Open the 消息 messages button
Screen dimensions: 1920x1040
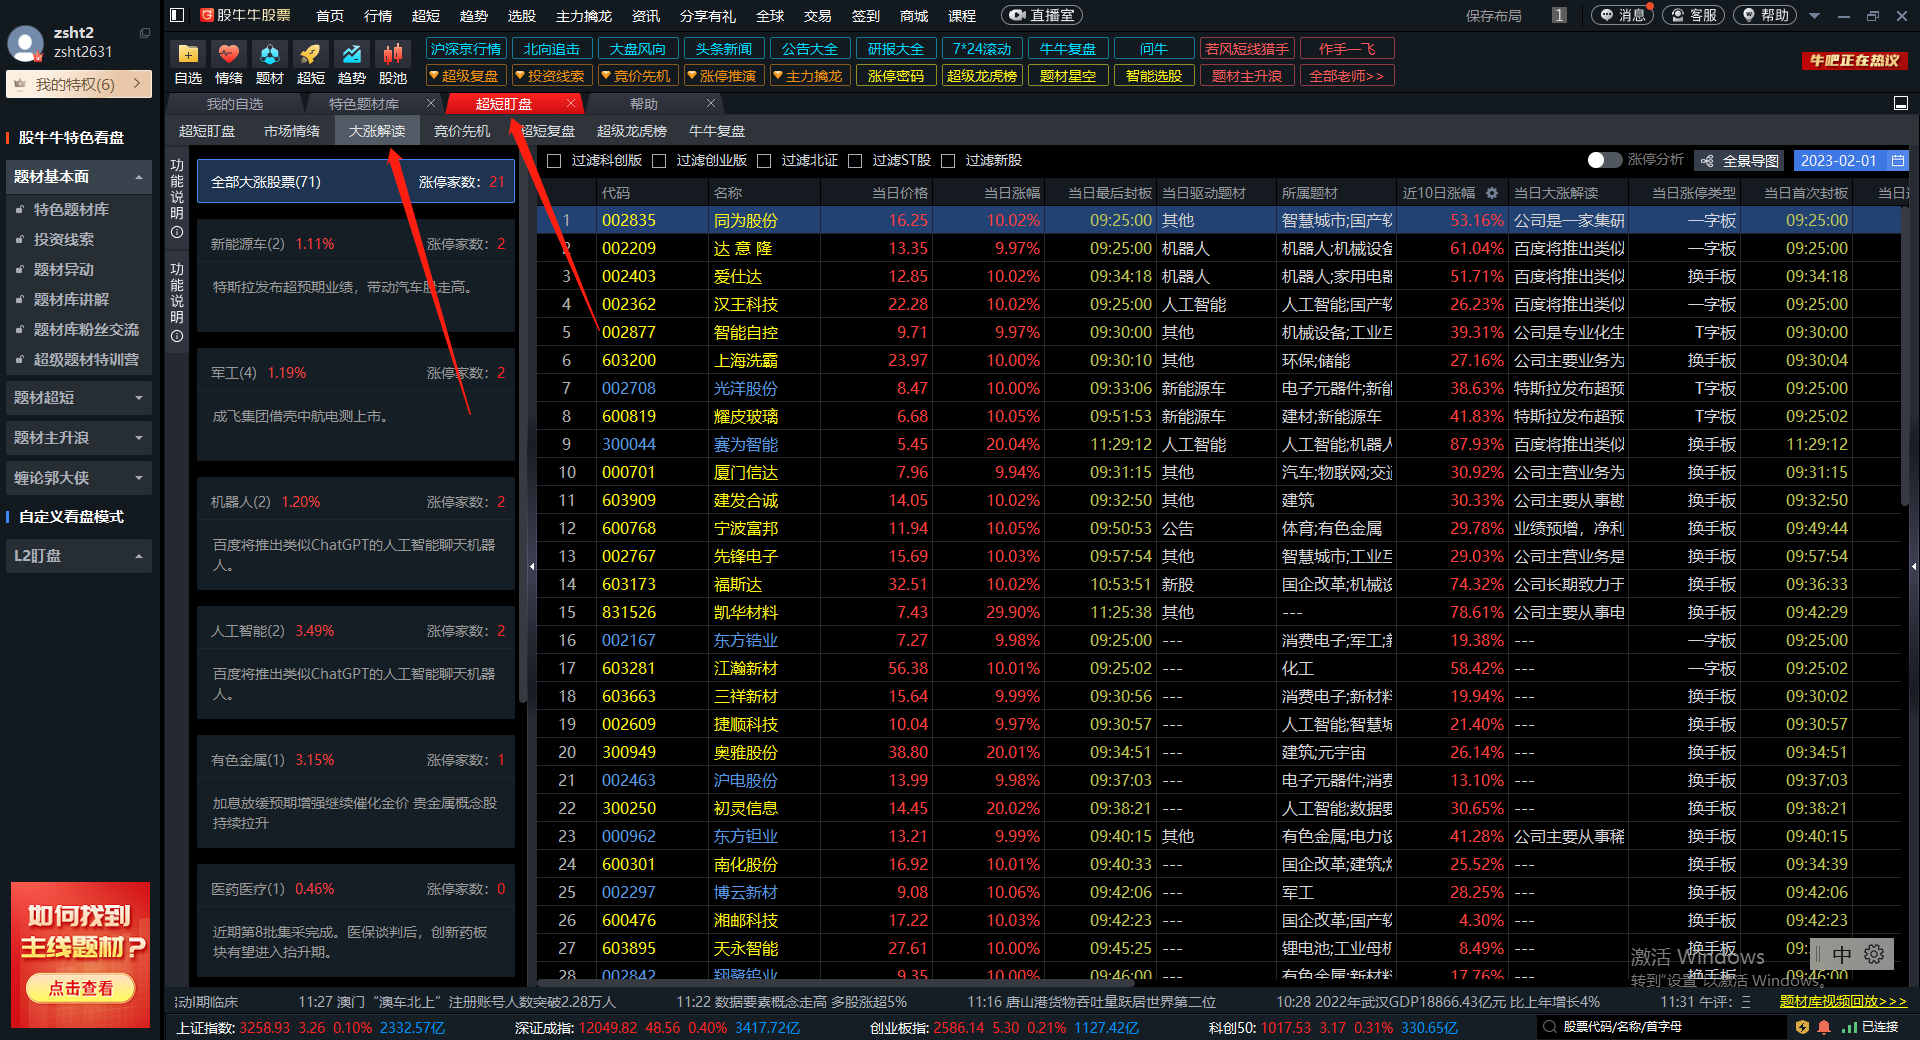click(1622, 15)
